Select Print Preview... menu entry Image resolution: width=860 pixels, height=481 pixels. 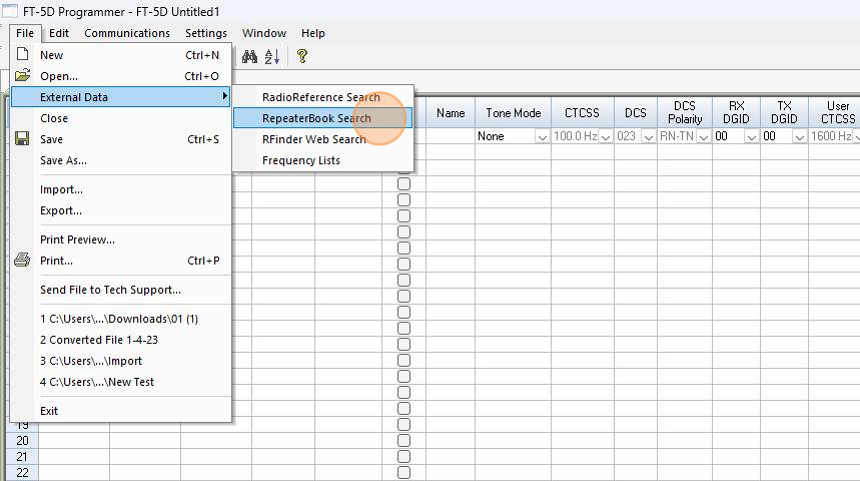(x=121, y=239)
